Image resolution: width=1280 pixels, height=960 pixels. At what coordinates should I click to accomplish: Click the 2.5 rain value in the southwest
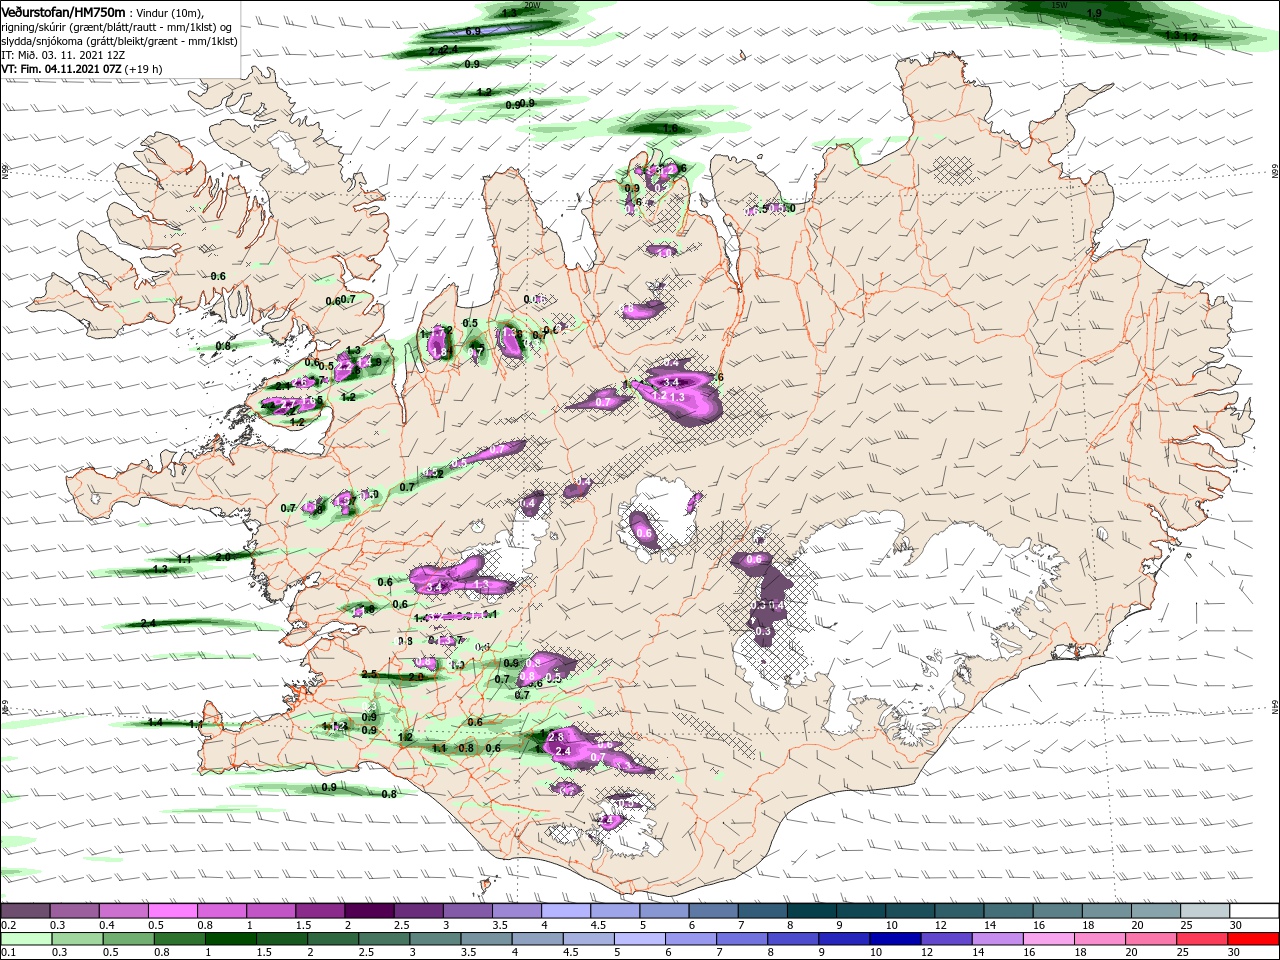click(x=369, y=675)
